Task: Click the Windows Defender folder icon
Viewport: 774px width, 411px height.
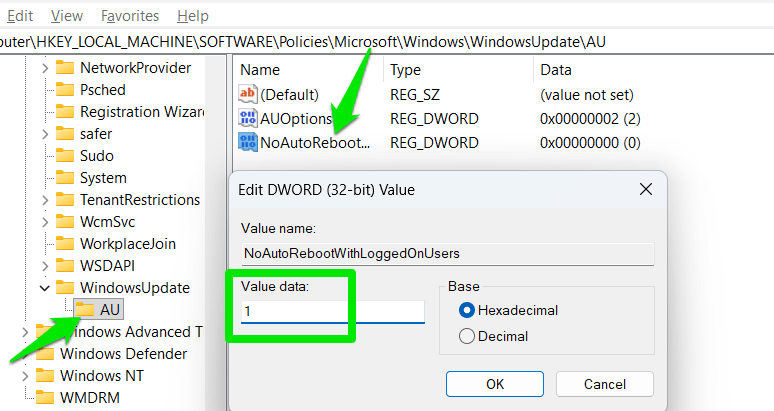Action: [x=45, y=354]
